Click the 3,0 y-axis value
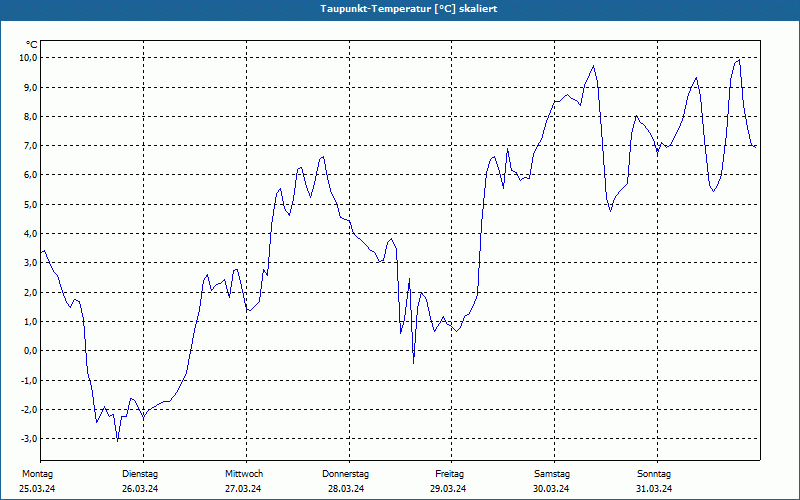 tap(30, 263)
